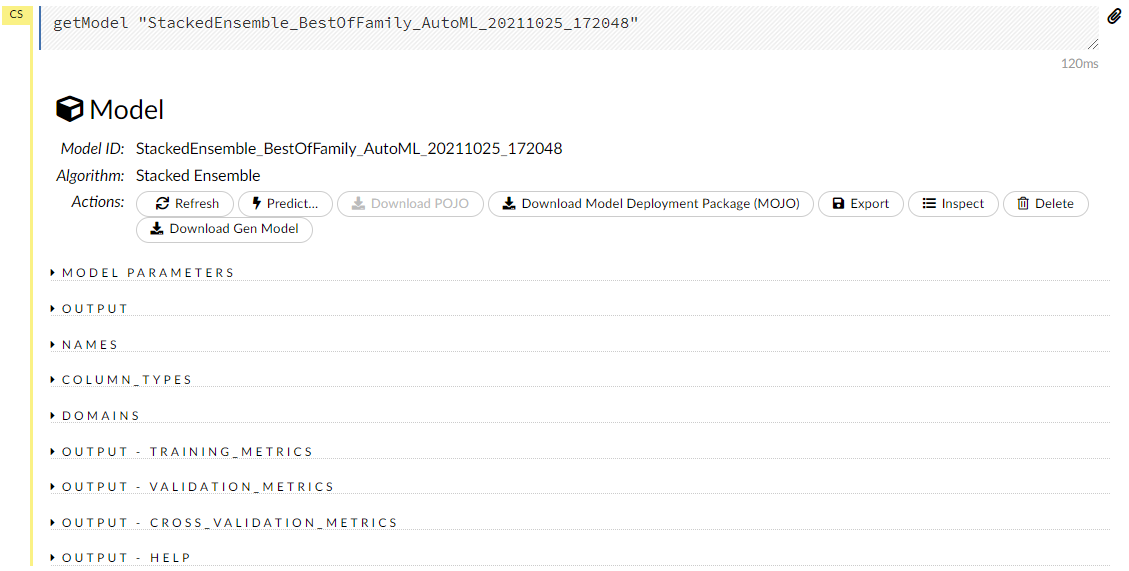Expand the Model Parameters section
This screenshot has height=571, width=1129.
(x=147, y=273)
